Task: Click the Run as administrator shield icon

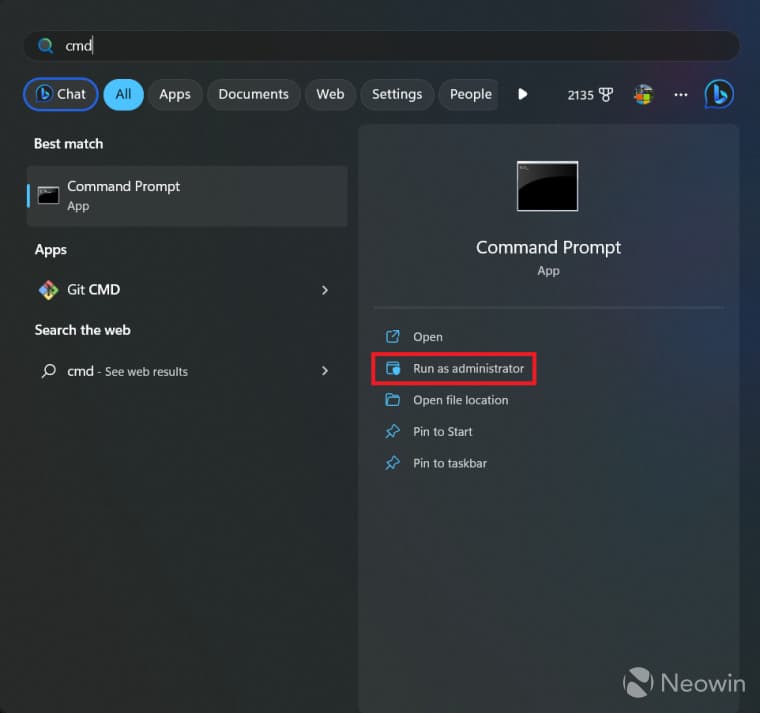Action: [393, 368]
